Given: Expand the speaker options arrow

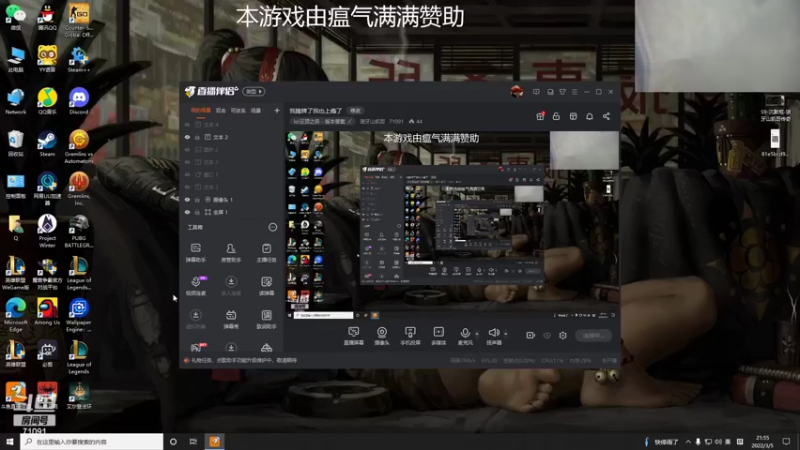Looking at the screenshot, I should click(x=506, y=334).
